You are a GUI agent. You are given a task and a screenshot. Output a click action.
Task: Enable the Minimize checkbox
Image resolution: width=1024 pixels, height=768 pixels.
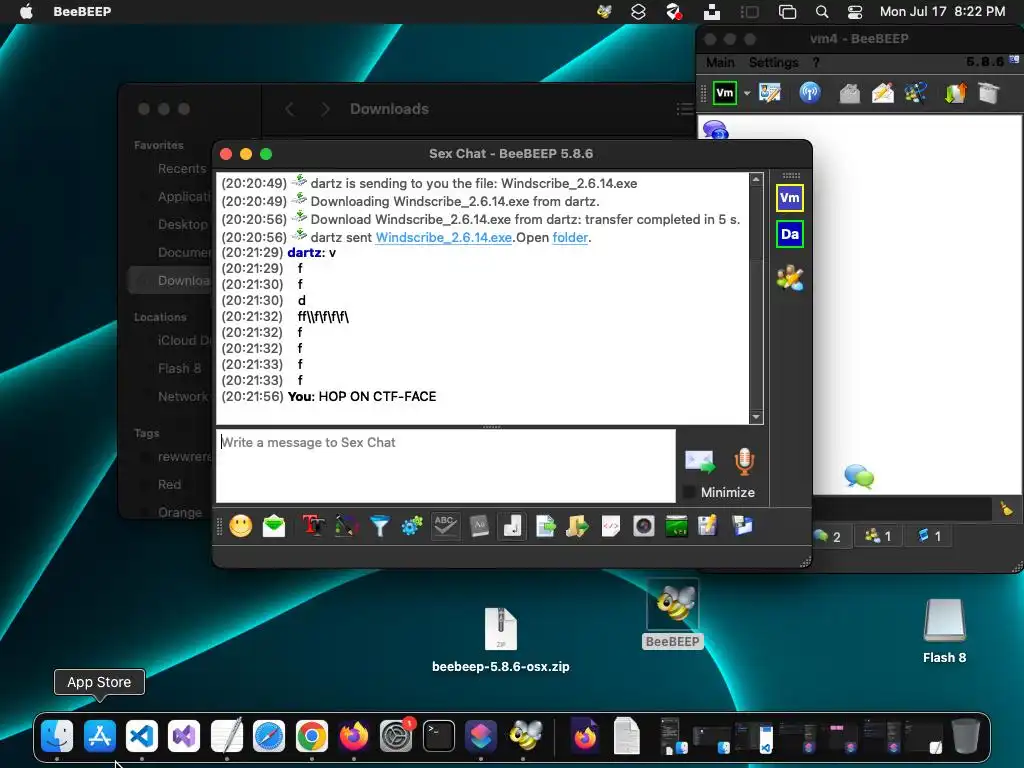tap(688, 492)
